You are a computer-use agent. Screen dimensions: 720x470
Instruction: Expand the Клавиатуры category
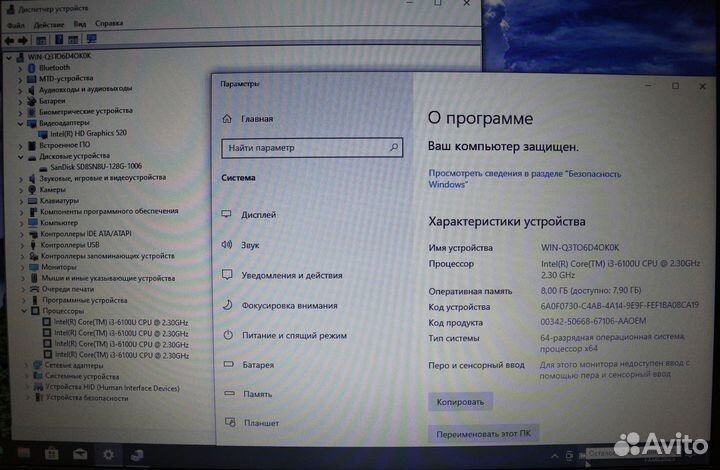(21, 201)
